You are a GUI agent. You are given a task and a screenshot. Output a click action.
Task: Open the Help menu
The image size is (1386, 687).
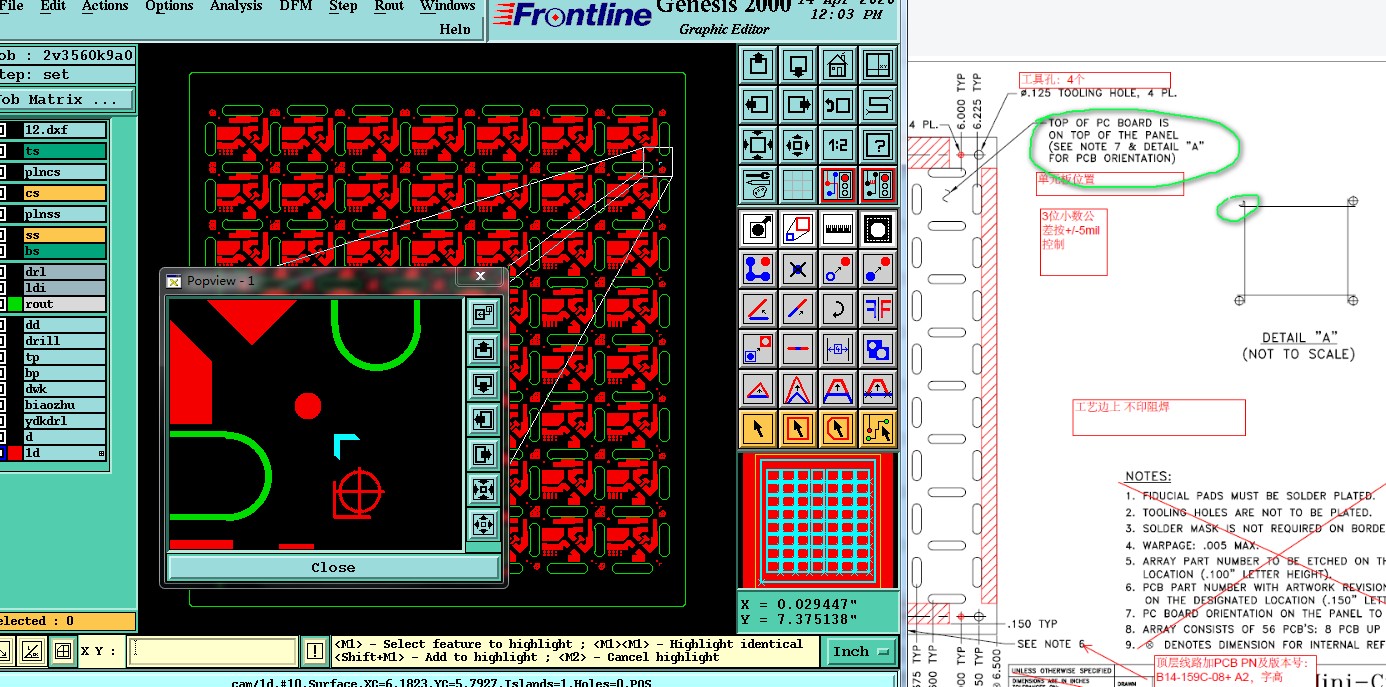(455, 29)
